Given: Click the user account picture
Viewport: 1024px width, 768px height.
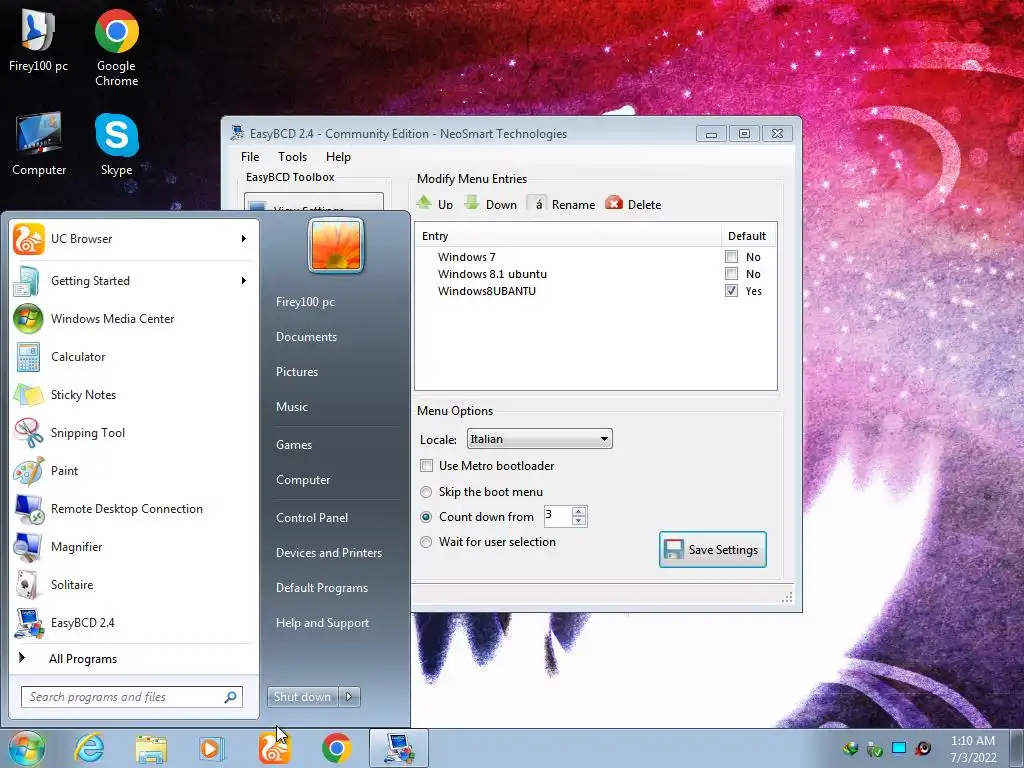Looking at the screenshot, I should tap(336, 246).
